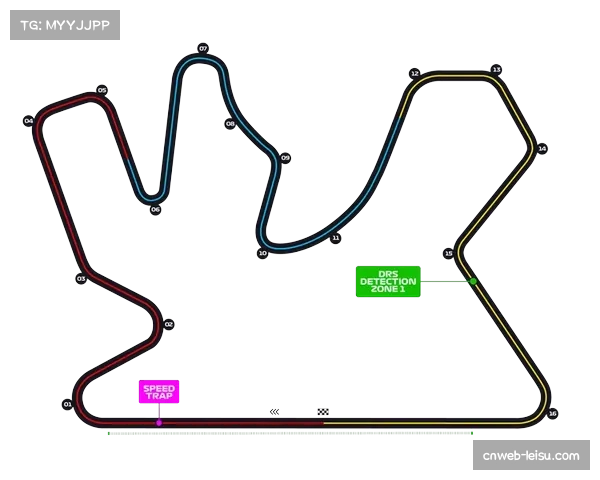Click corner number 05 marker
Viewport: 600px width, 480px height.
pyautogui.click(x=102, y=90)
